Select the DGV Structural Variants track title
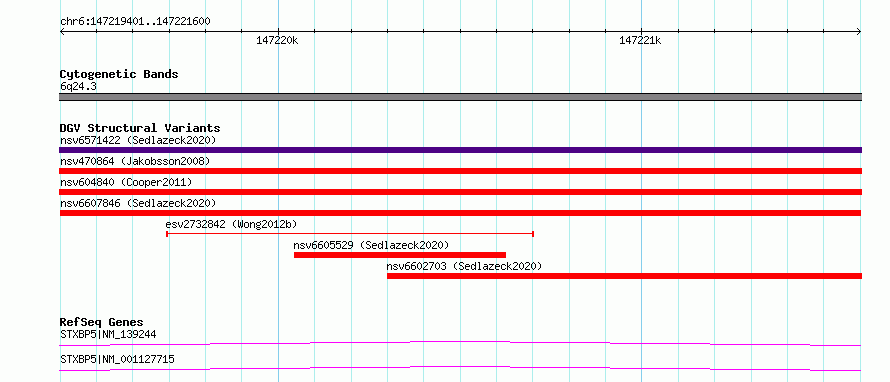 [x=140, y=128]
